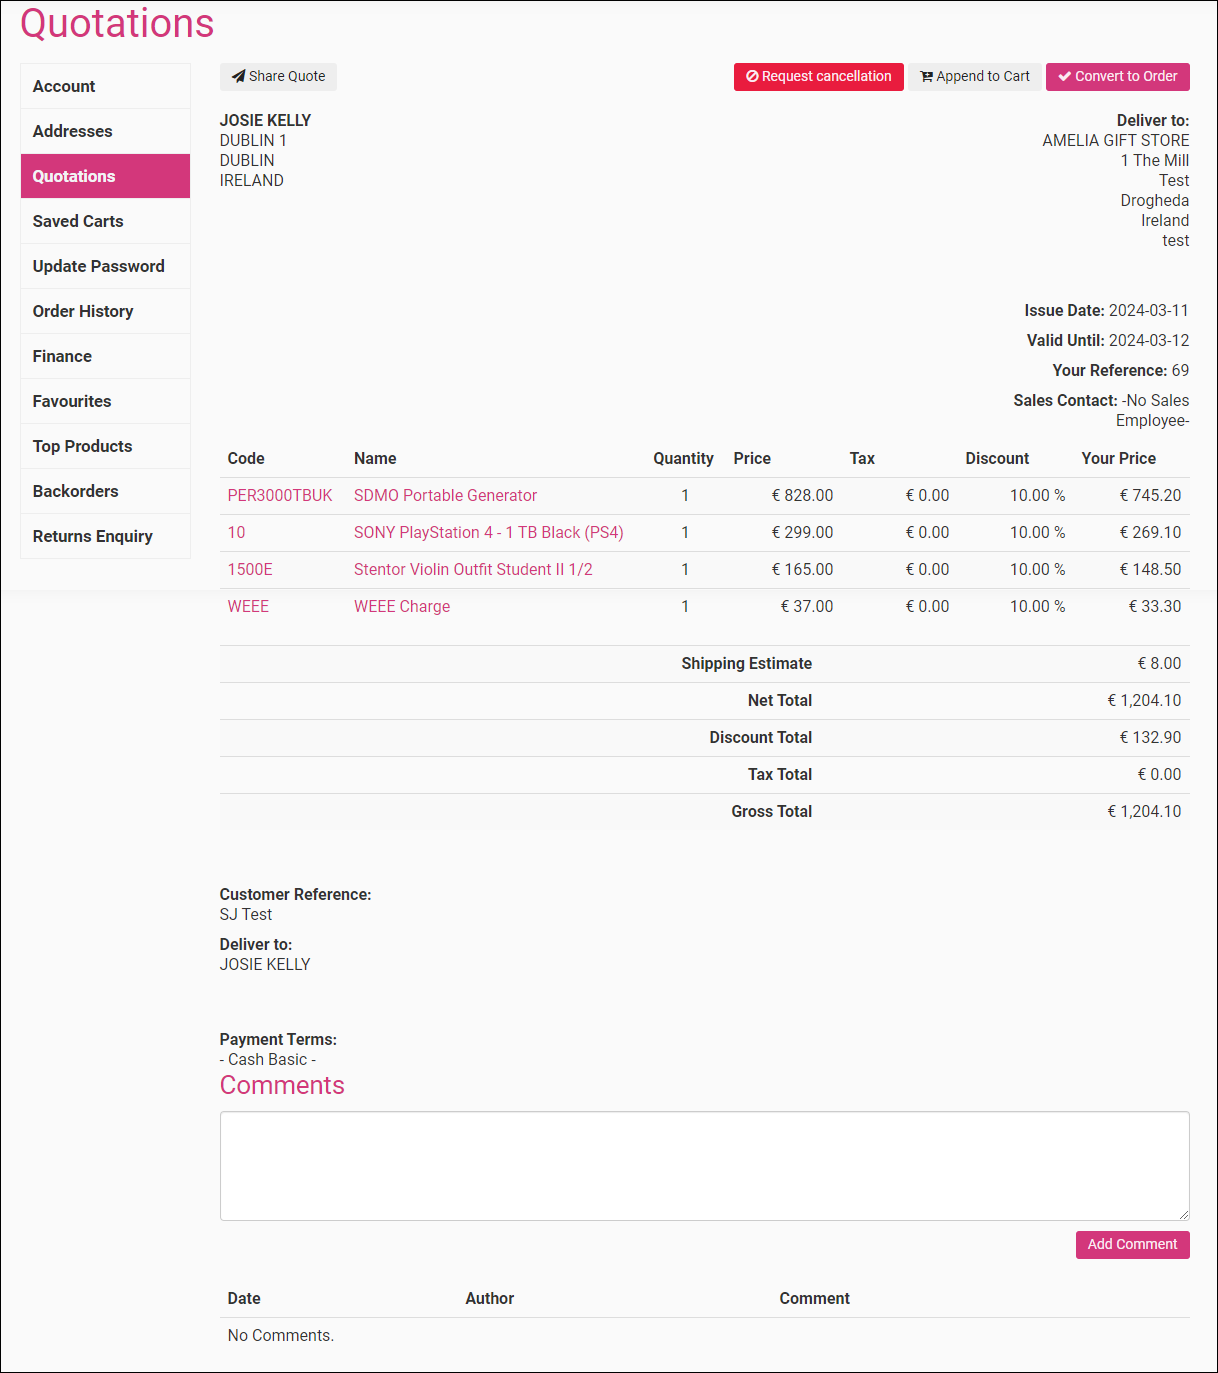
Task: Open the SDMO Portable Generator product link
Action: (445, 496)
